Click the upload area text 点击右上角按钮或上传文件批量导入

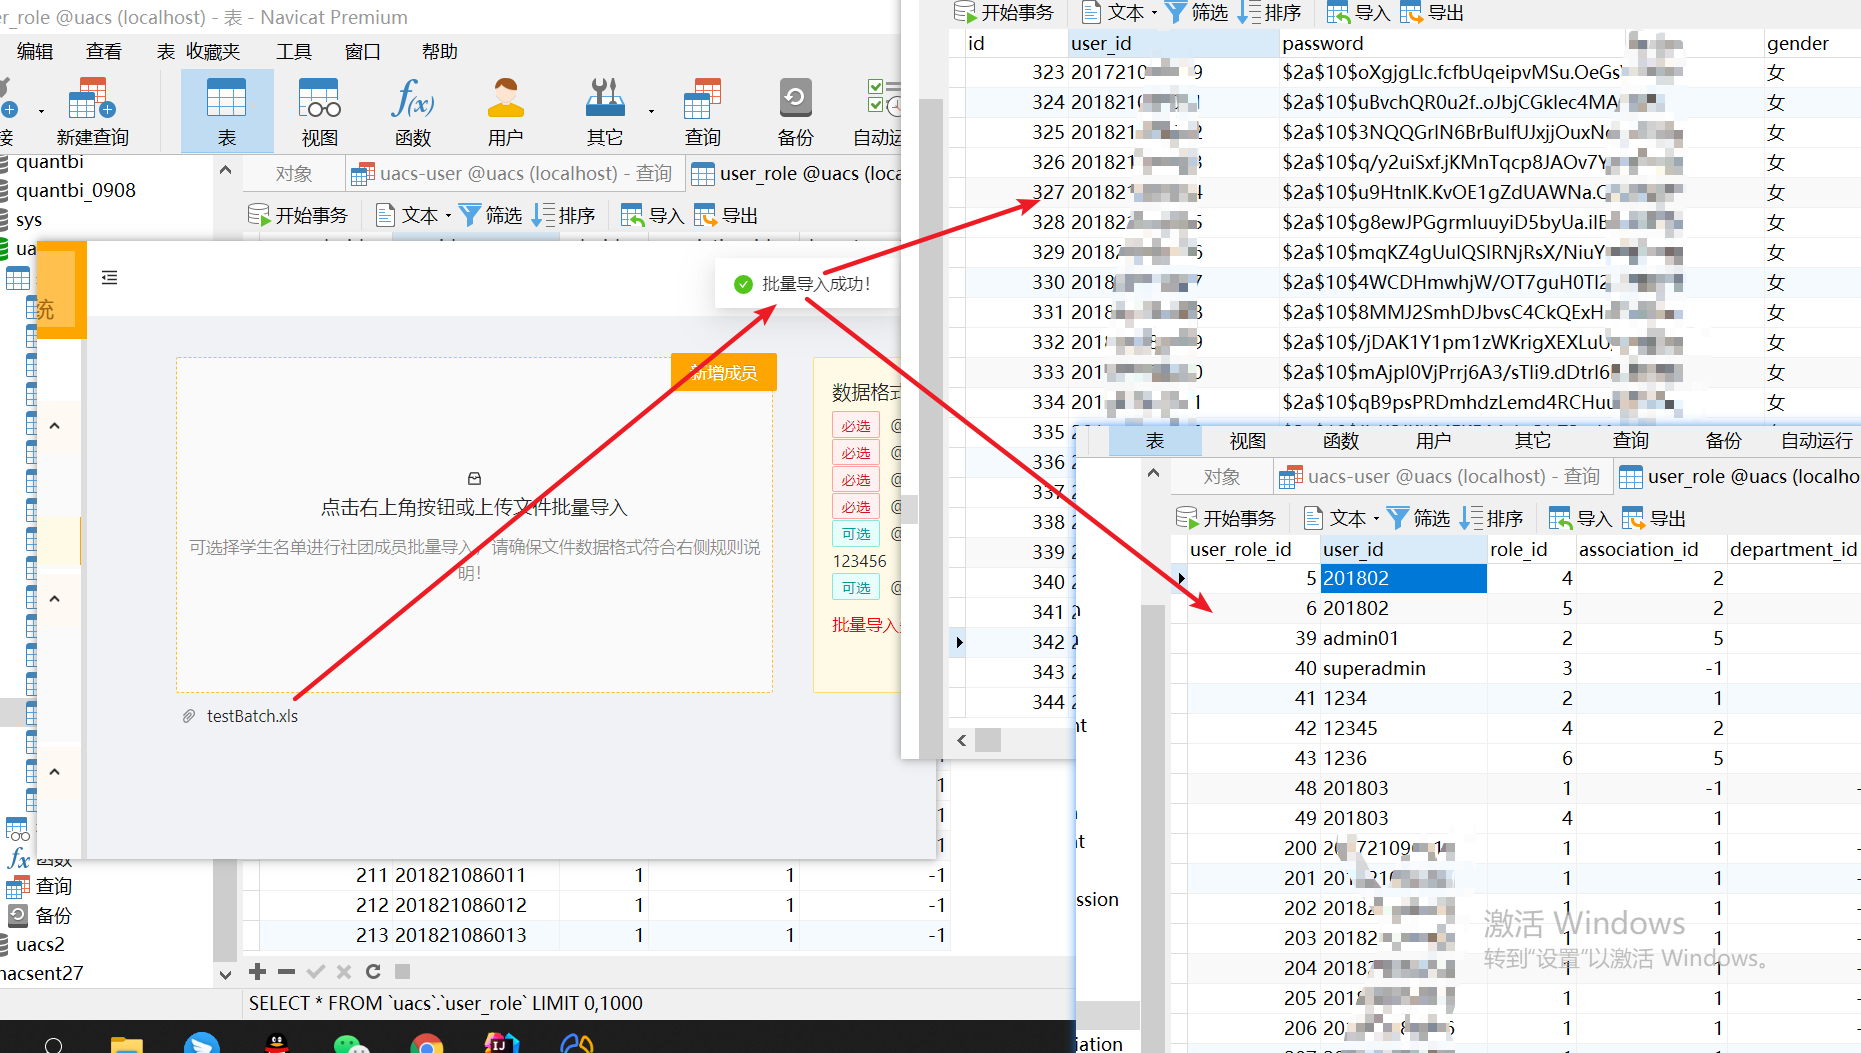(474, 508)
